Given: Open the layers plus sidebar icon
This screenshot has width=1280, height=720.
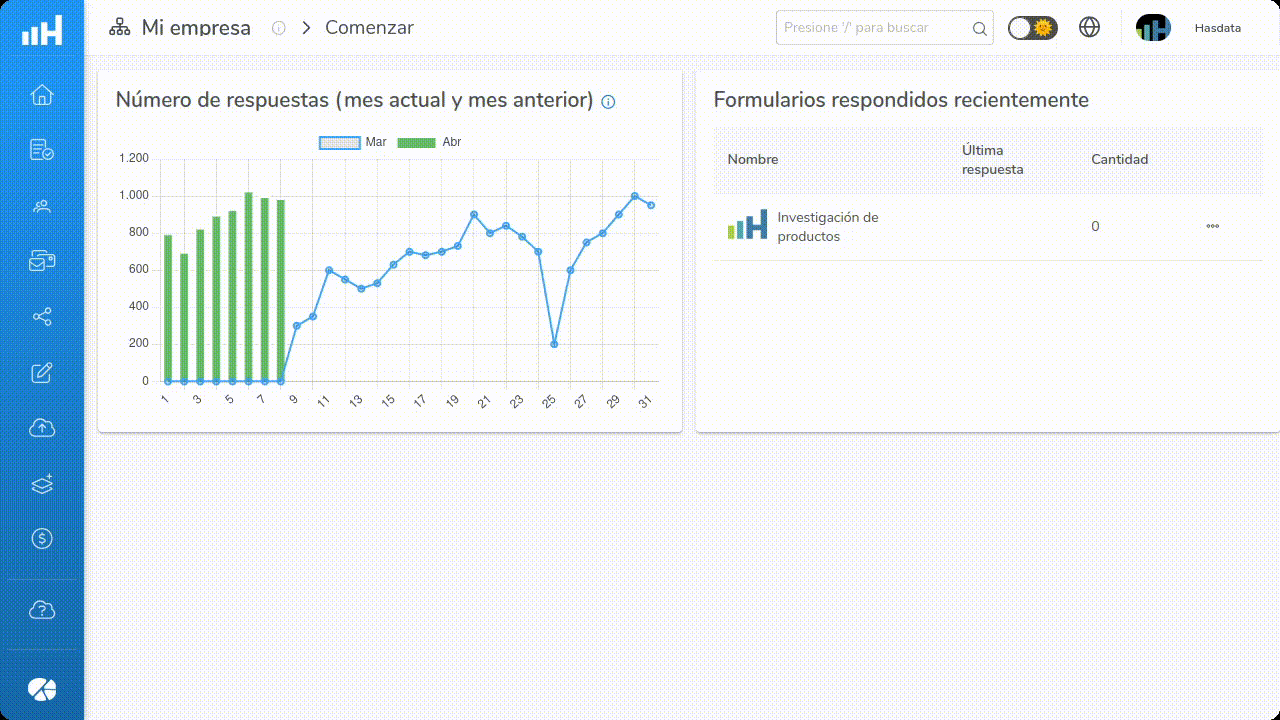Looking at the screenshot, I should tap(42, 484).
